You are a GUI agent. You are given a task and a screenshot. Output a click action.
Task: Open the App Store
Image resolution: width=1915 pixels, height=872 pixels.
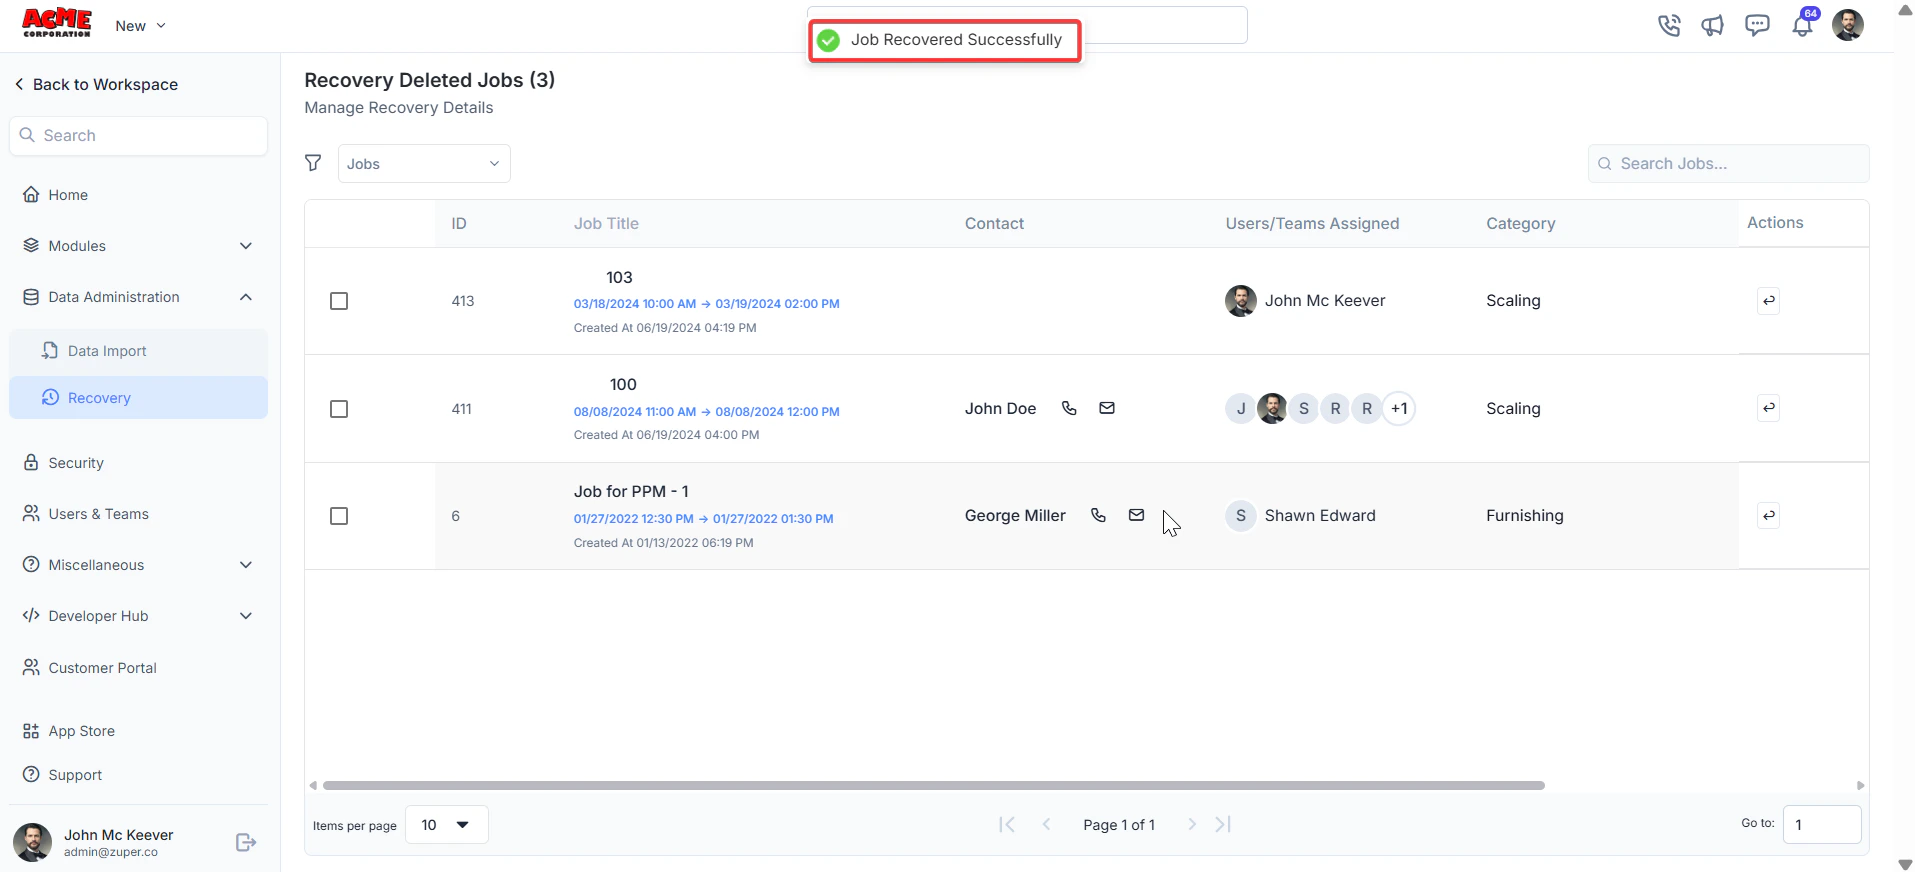coord(138,731)
